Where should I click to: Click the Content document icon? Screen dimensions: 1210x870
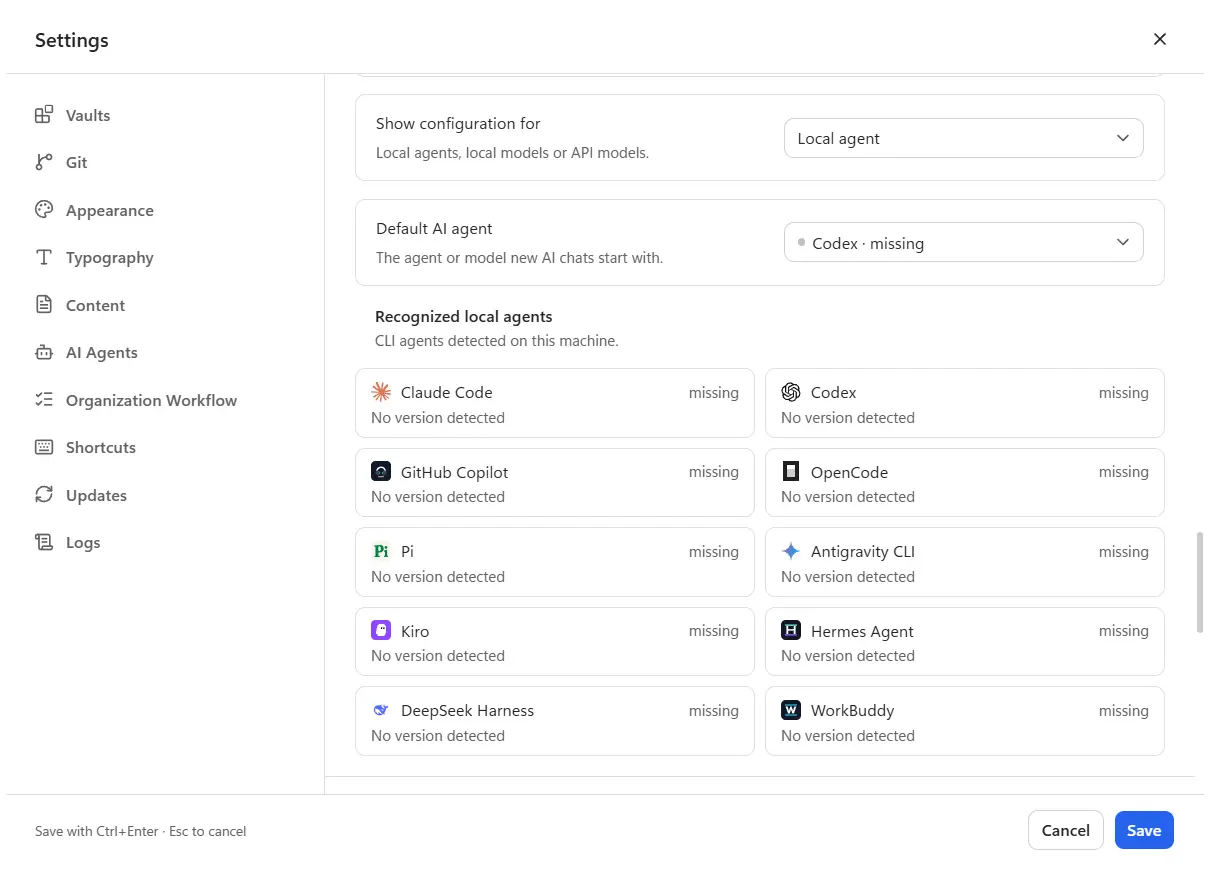click(44, 305)
